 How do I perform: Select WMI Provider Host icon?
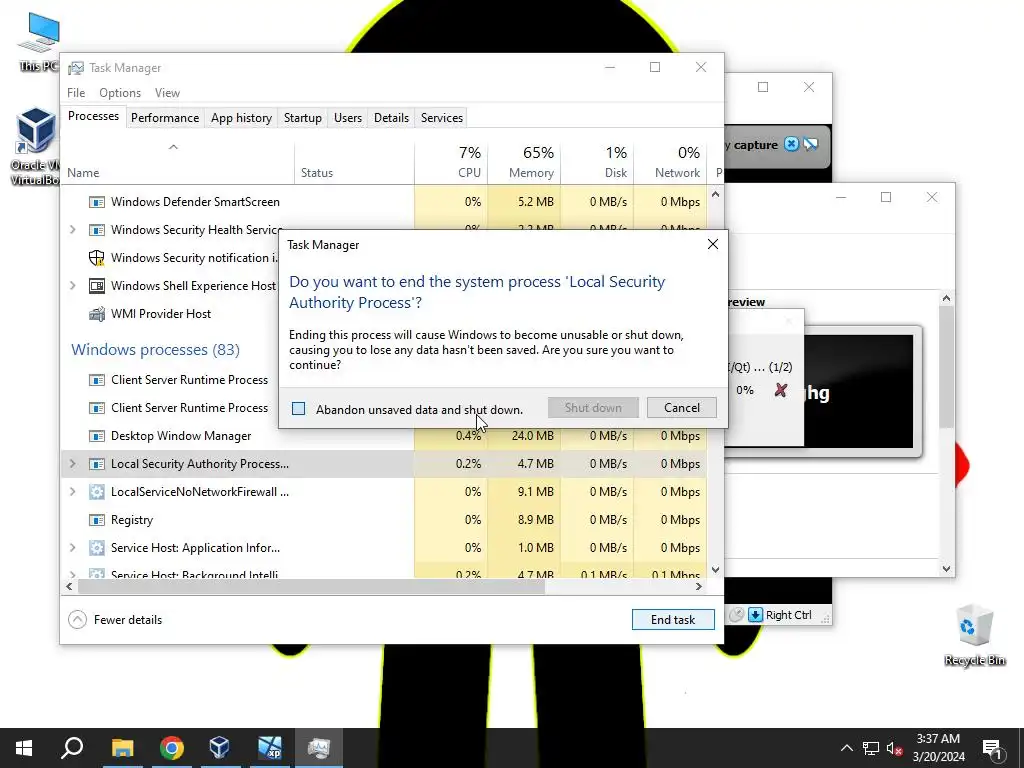pyautogui.click(x=97, y=313)
